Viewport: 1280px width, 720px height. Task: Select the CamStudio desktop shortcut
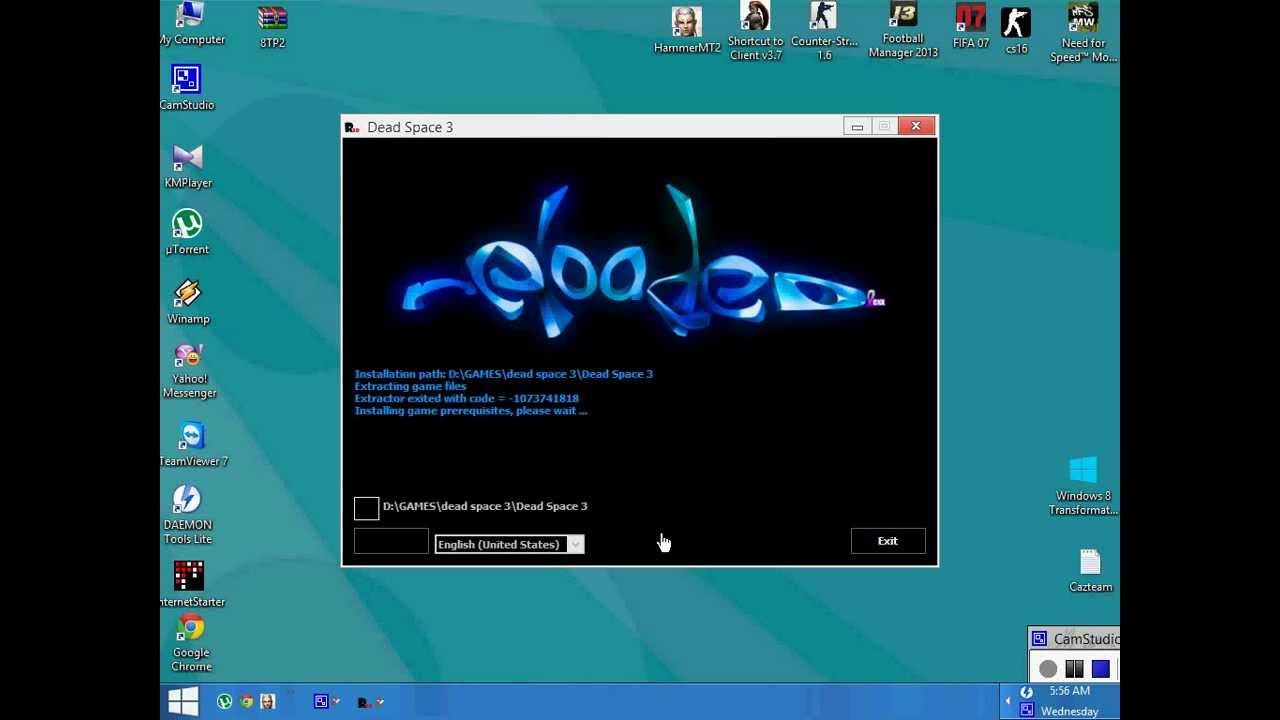click(187, 87)
